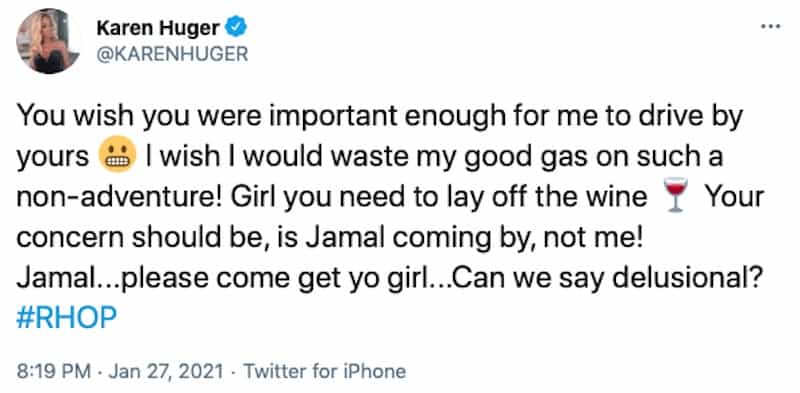800x393 pixels.
Task: Click the word "delusional?" in the tweet
Action: point(687,278)
